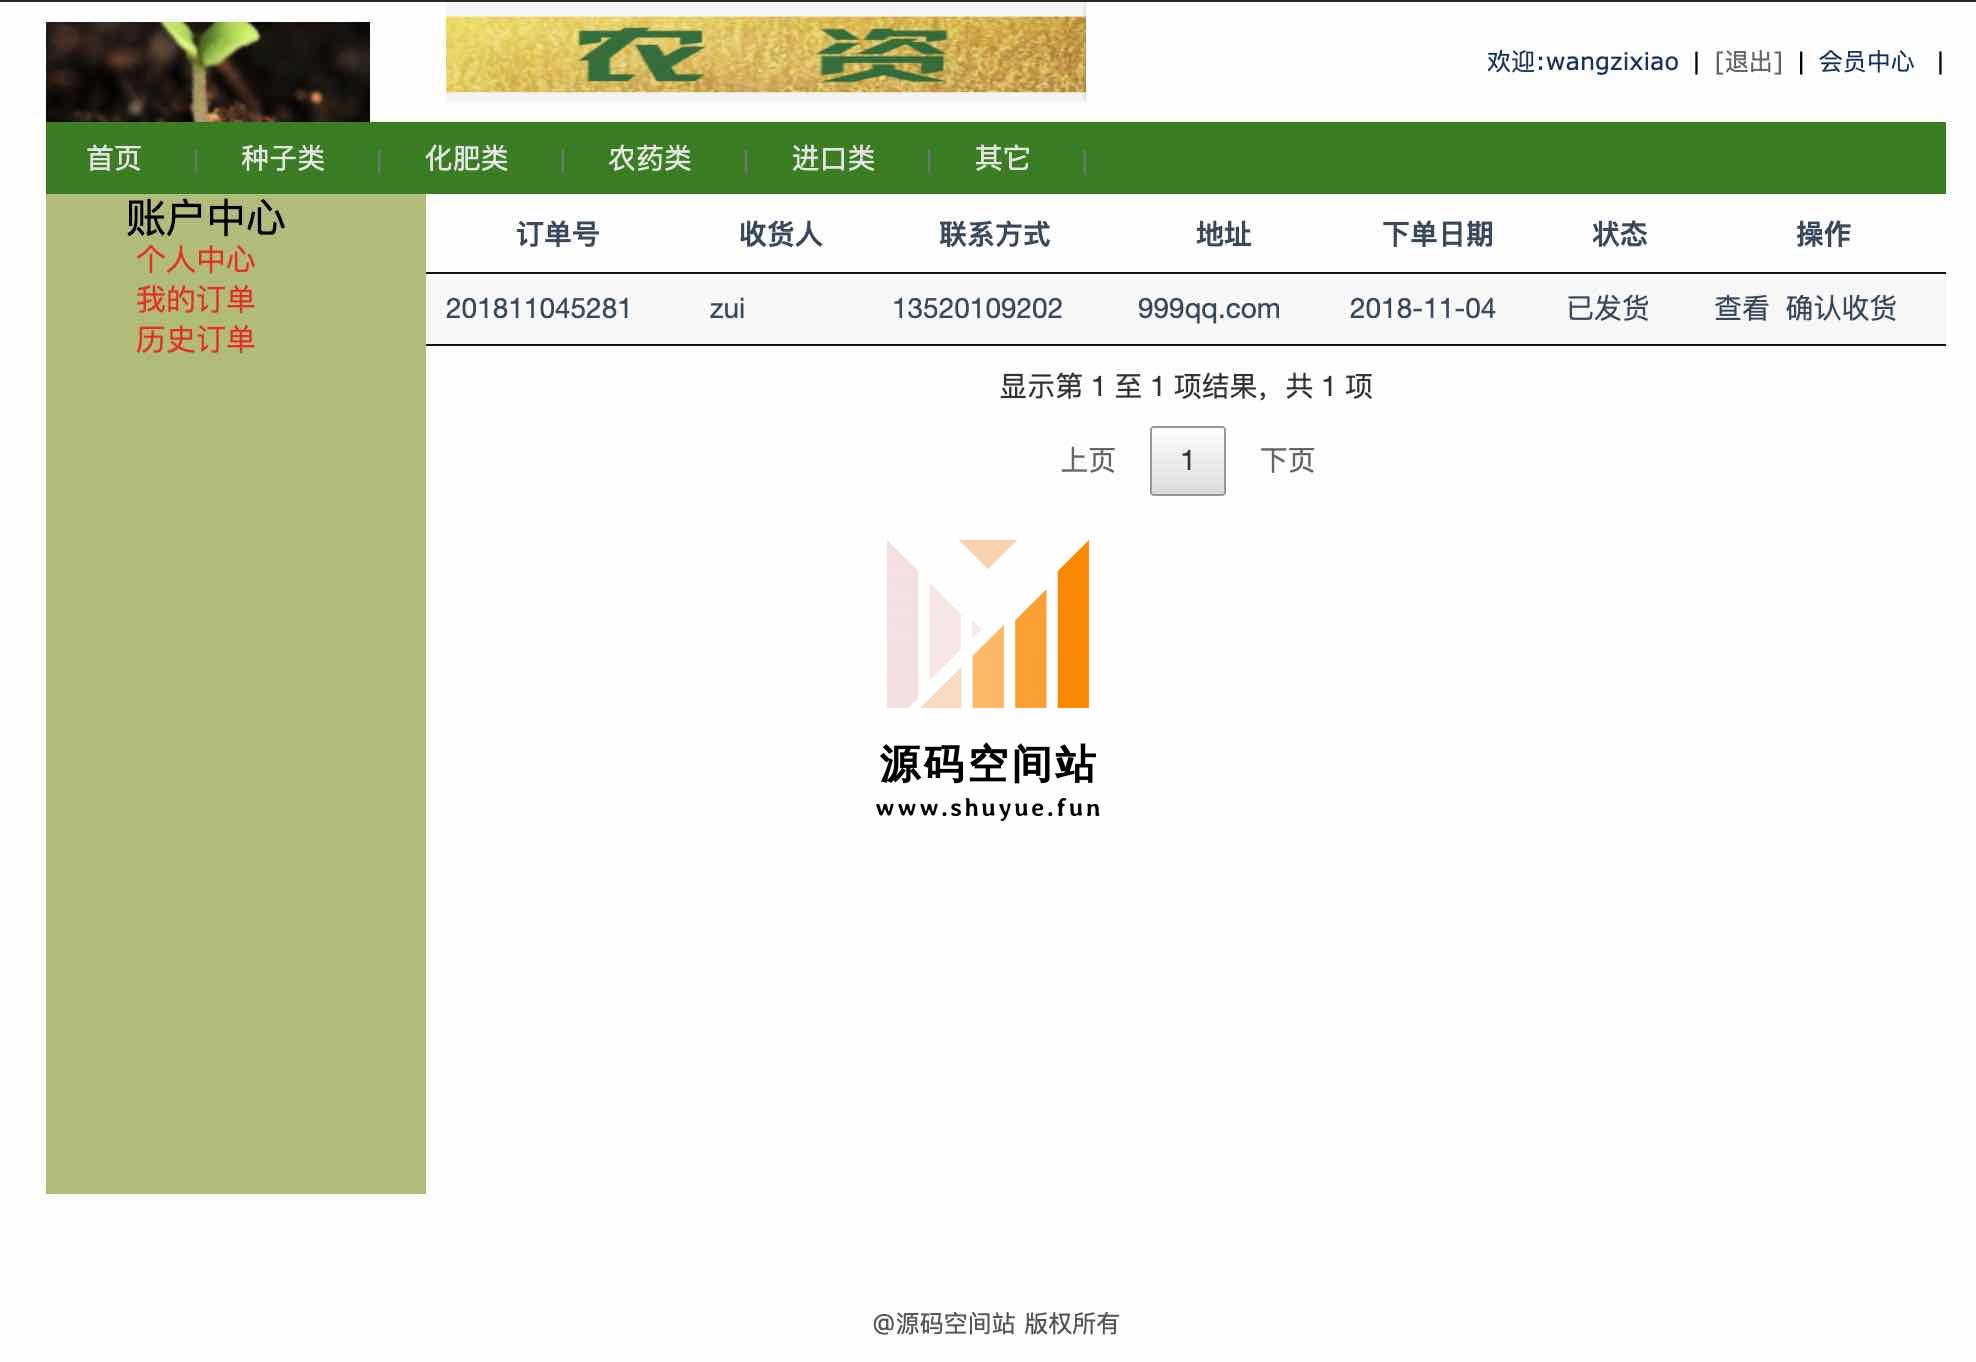Click the seedling logo image

(x=208, y=72)
